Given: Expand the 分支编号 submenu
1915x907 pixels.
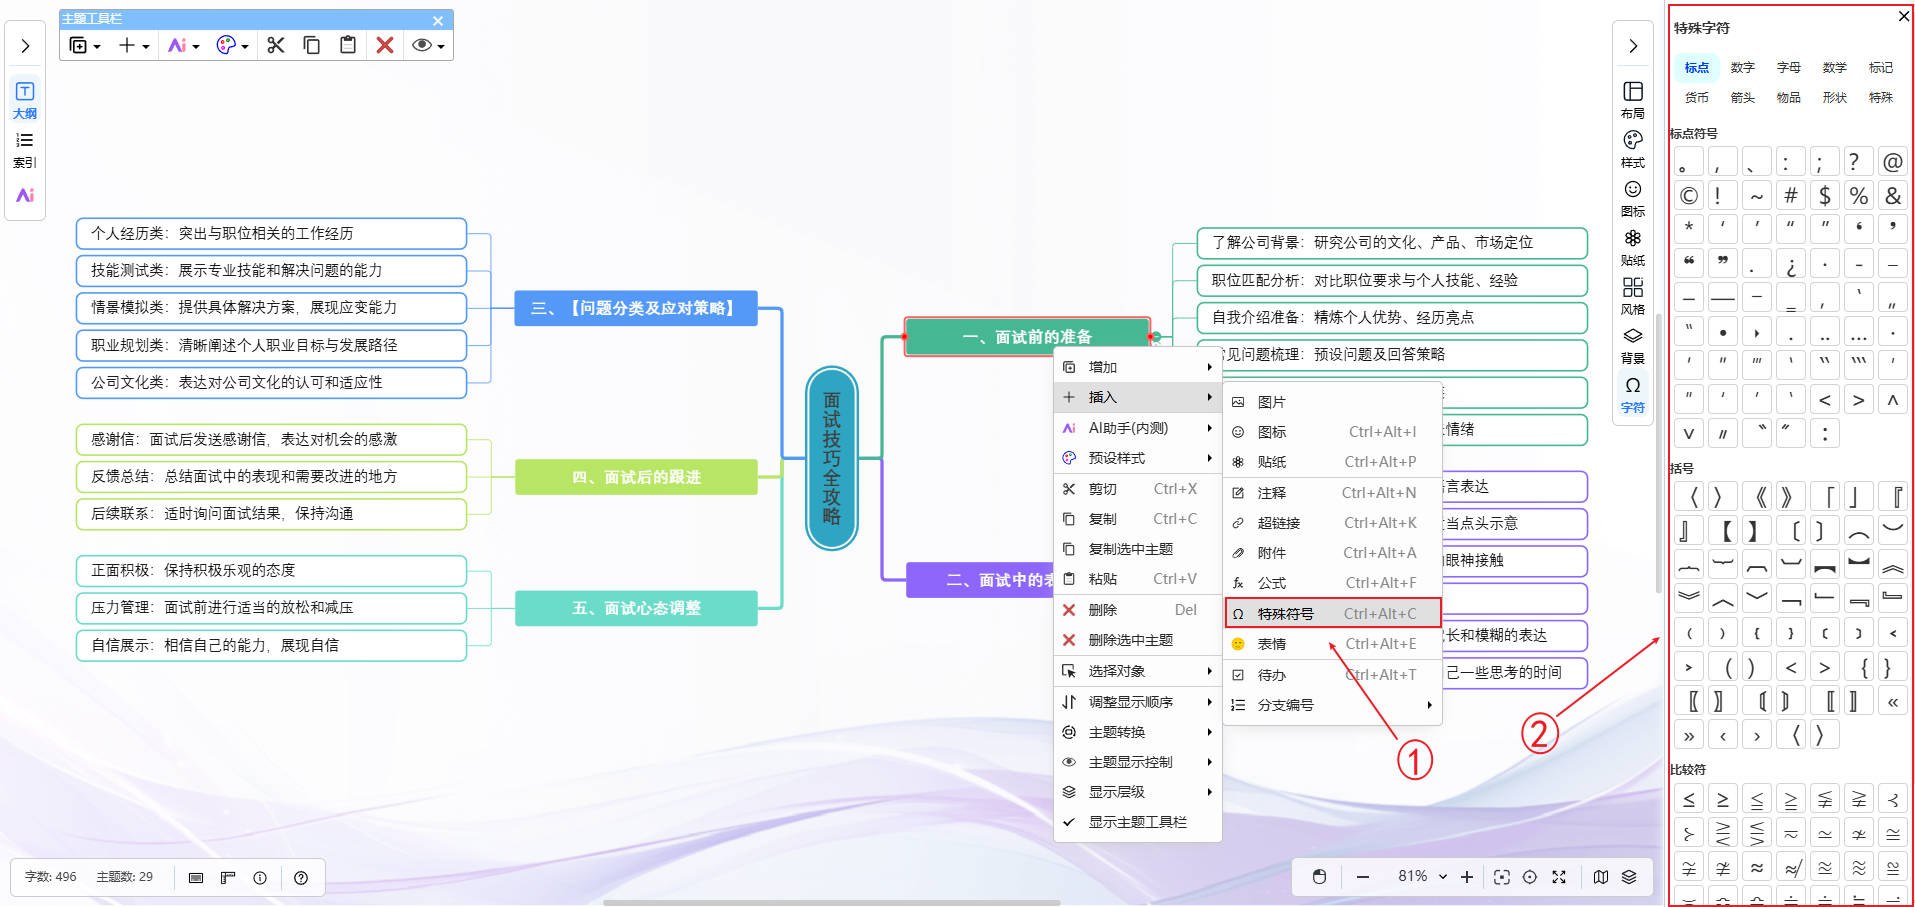Looking at the screenshot, I should coord(1333,705).
